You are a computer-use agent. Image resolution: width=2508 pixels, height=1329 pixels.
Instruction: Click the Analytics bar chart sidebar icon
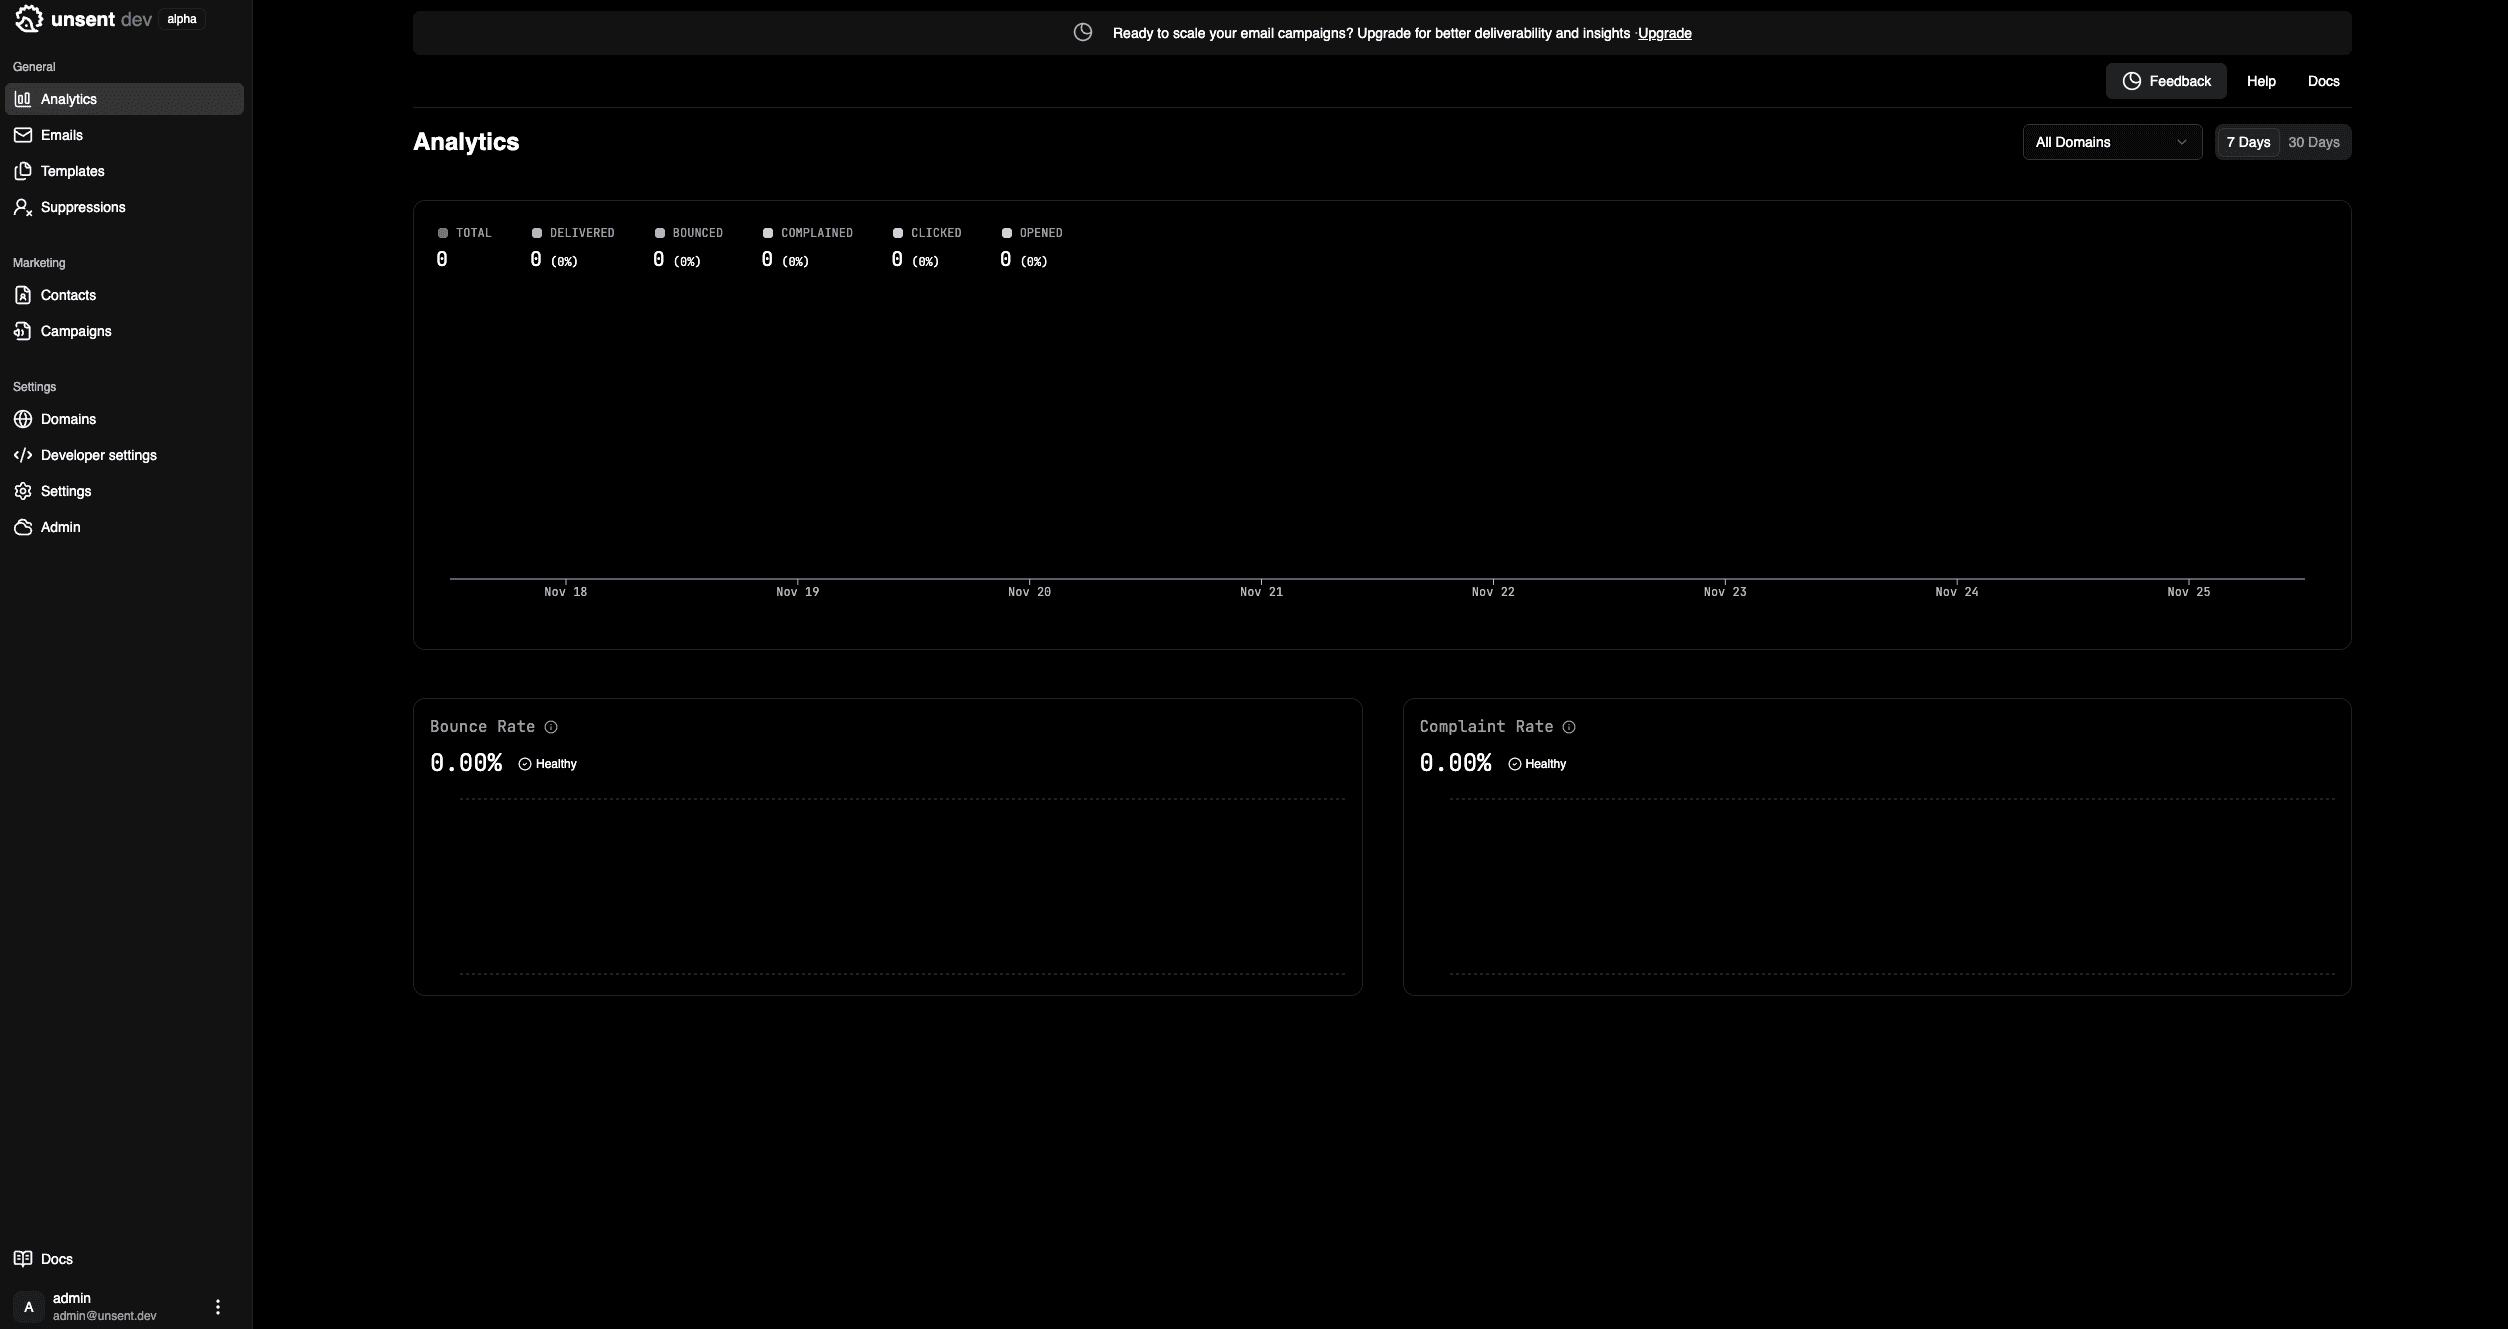click(x=23, y=99)
